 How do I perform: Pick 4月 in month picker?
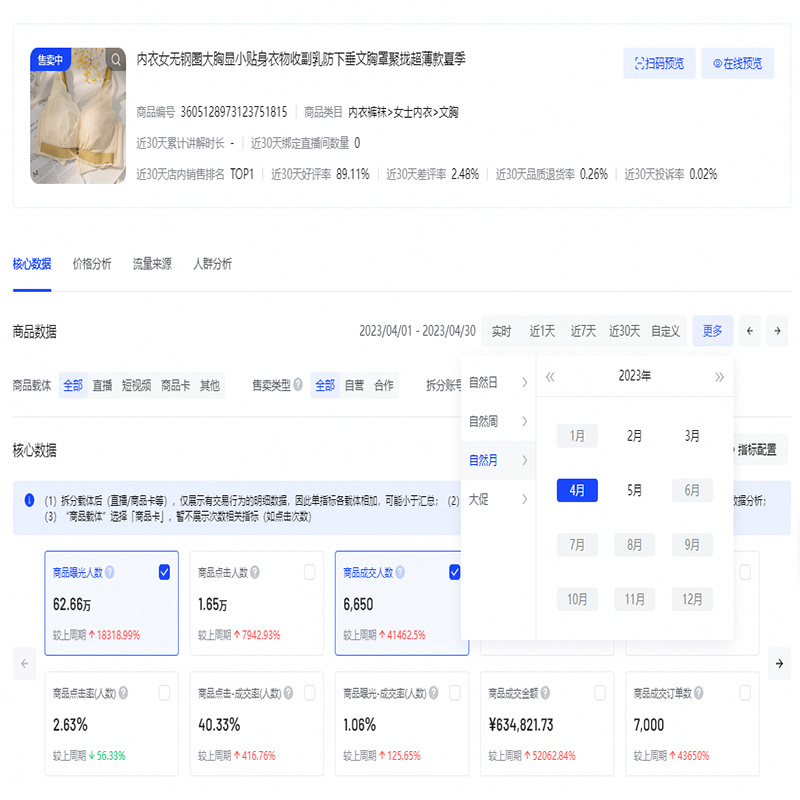(577, 490)
